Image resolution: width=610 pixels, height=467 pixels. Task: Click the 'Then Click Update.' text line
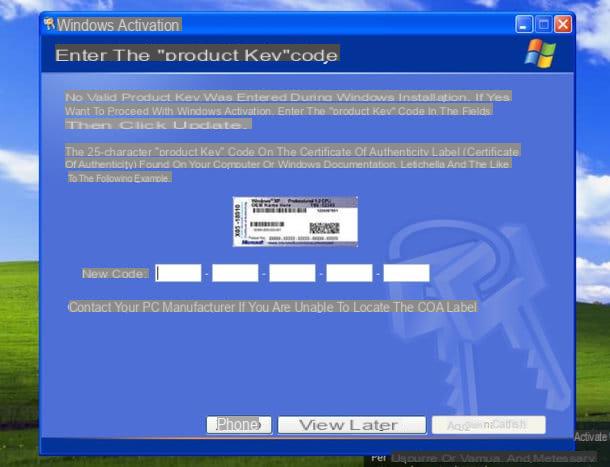(x=158, y=125)
